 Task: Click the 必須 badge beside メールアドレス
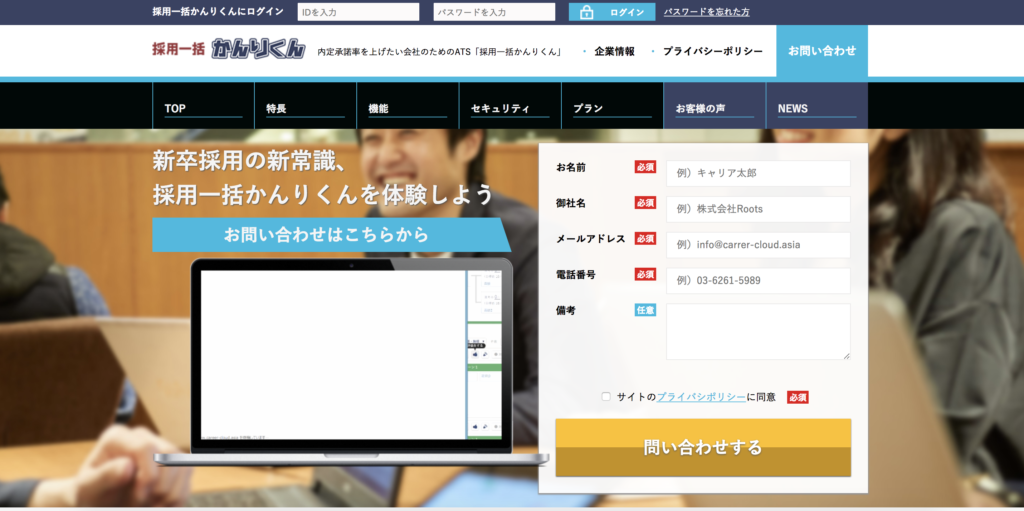(645, 239)
